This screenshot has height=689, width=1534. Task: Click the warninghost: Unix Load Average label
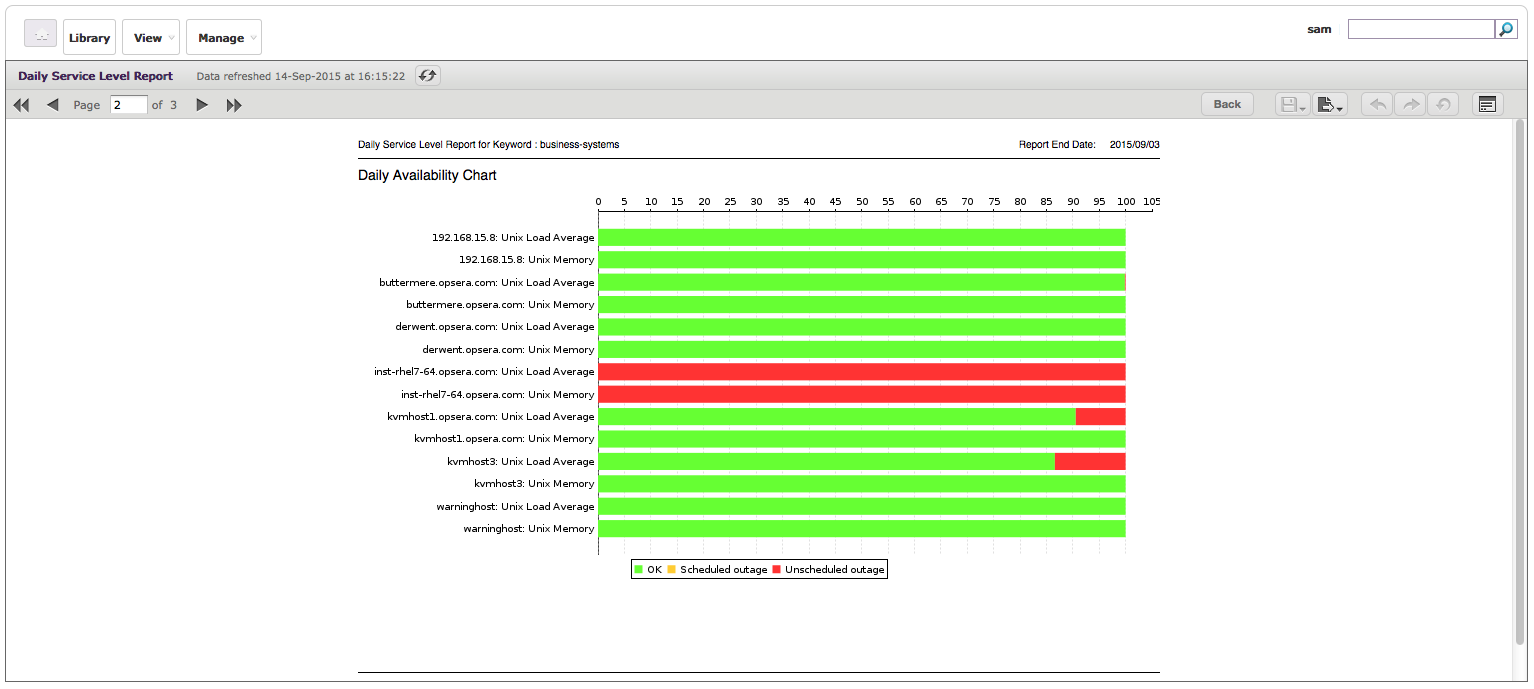(x=515, y=507)
